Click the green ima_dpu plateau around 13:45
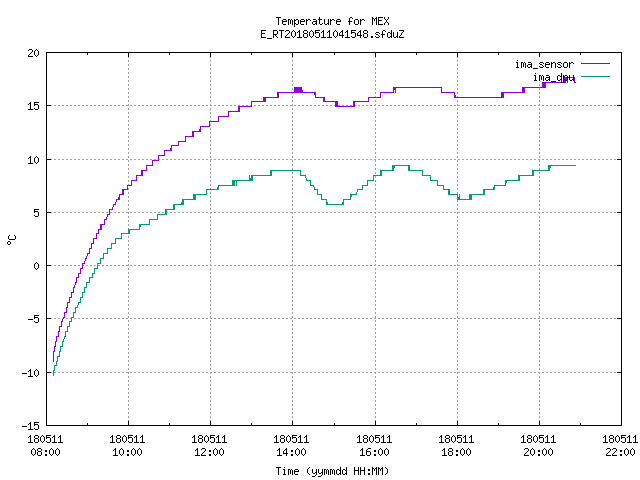This screenshot has width=640, height=480. click(286, 171)
